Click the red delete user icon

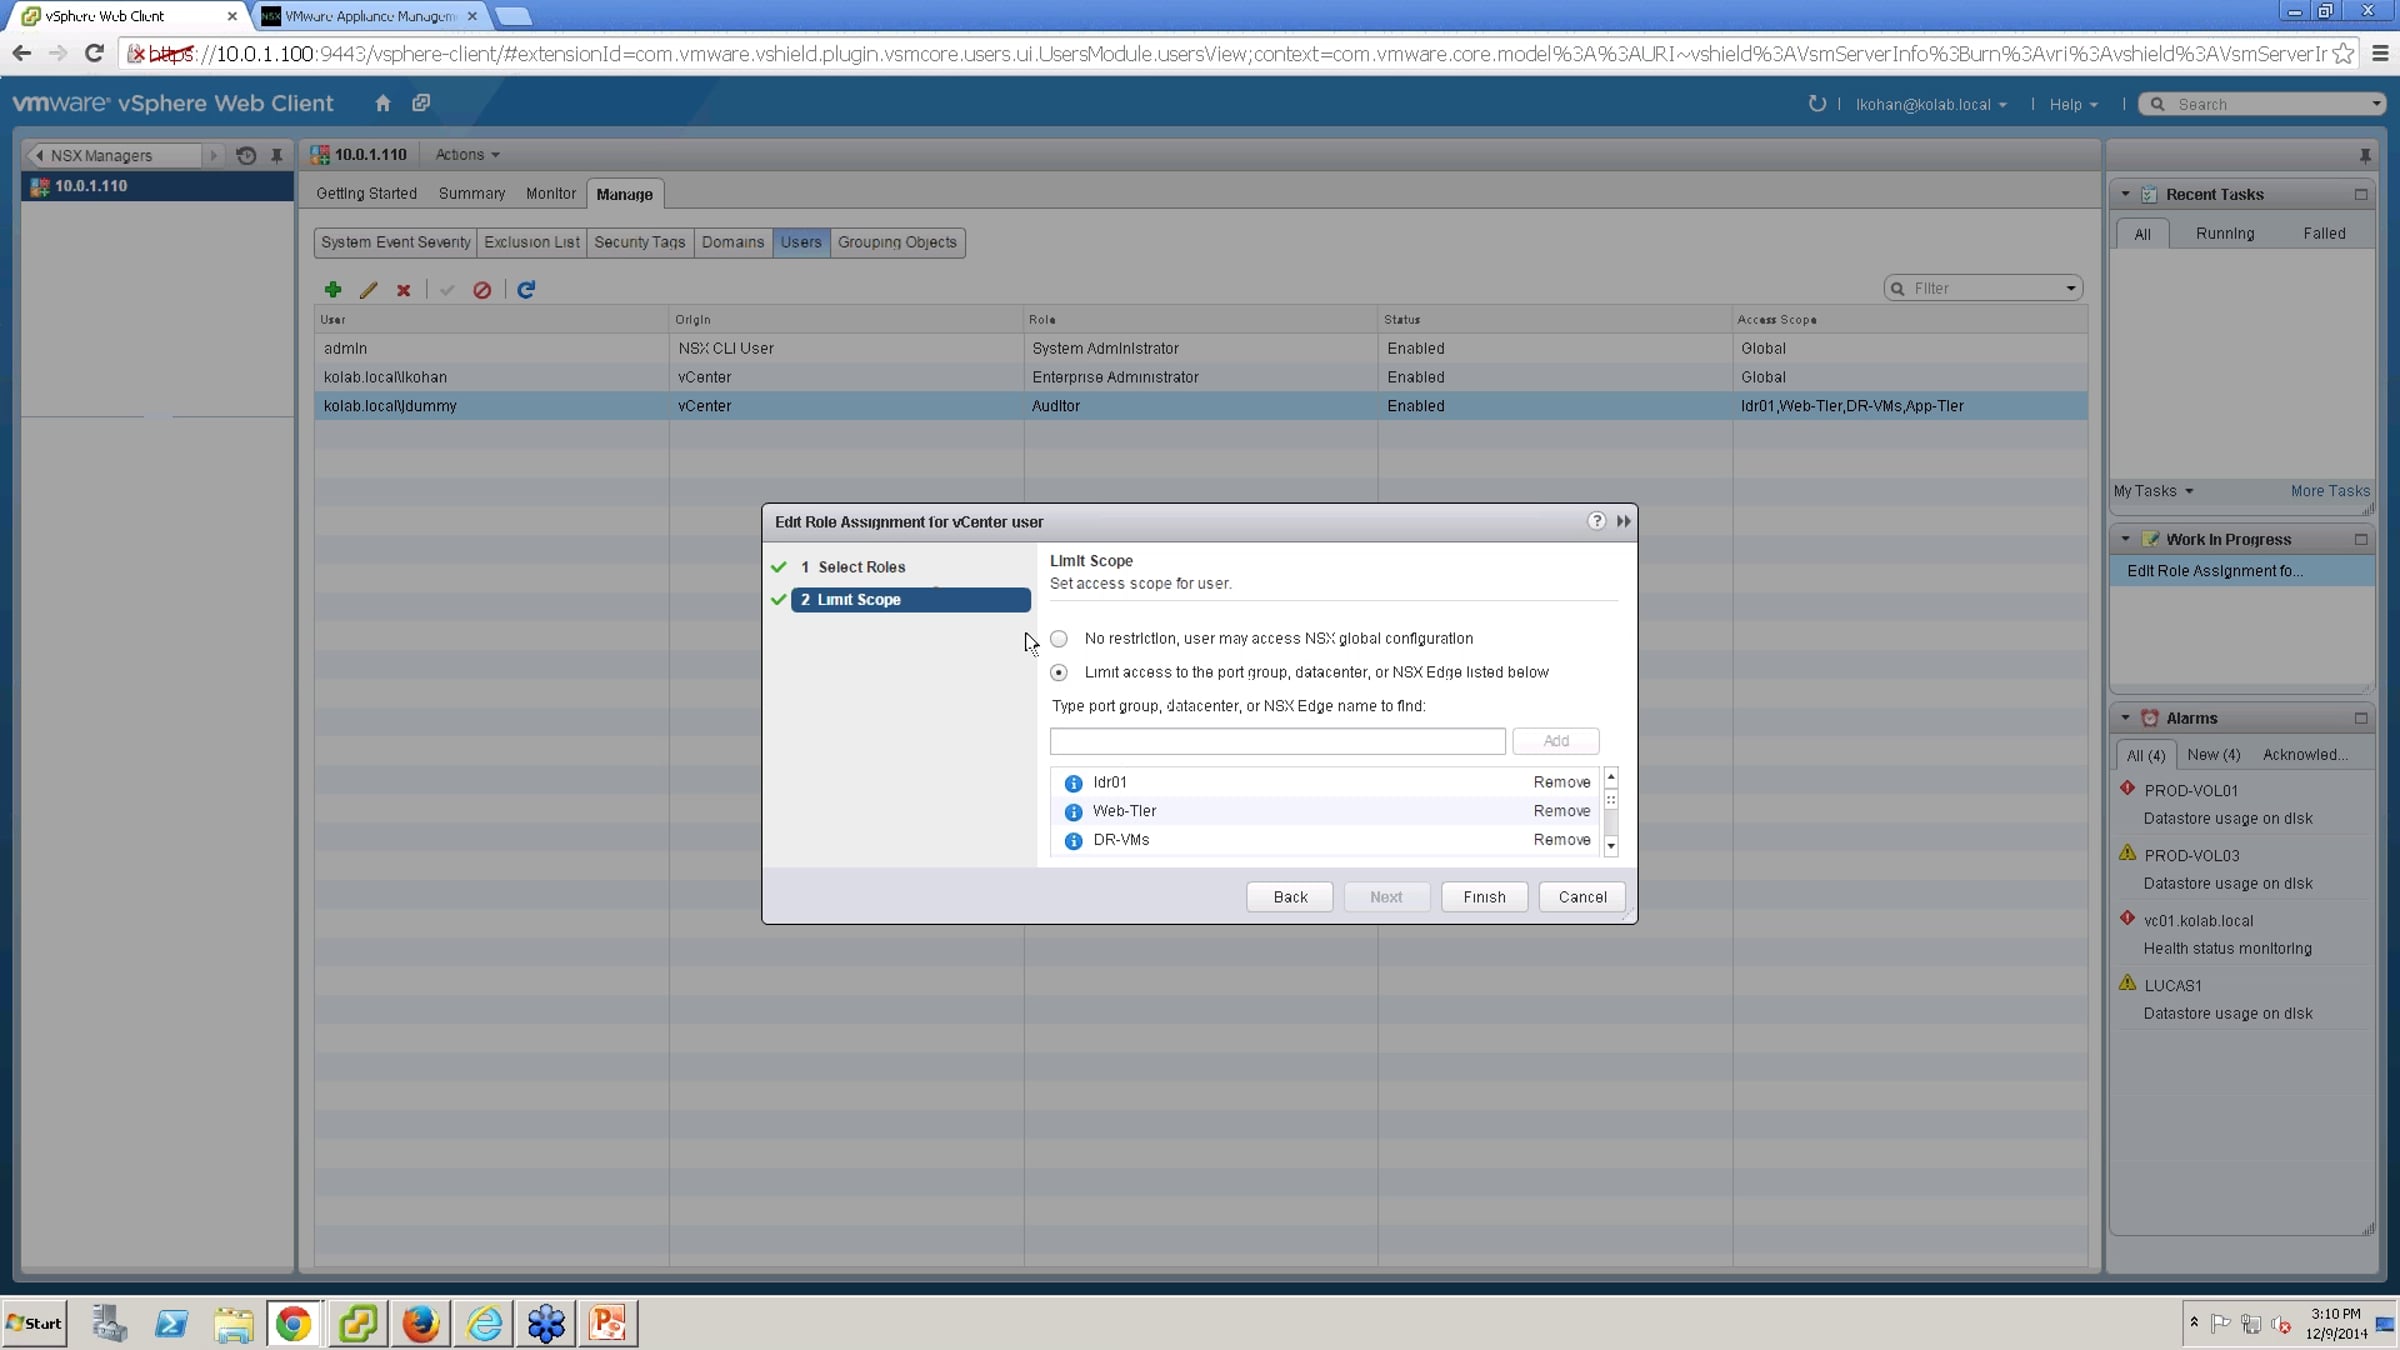(x=403, y=290)
